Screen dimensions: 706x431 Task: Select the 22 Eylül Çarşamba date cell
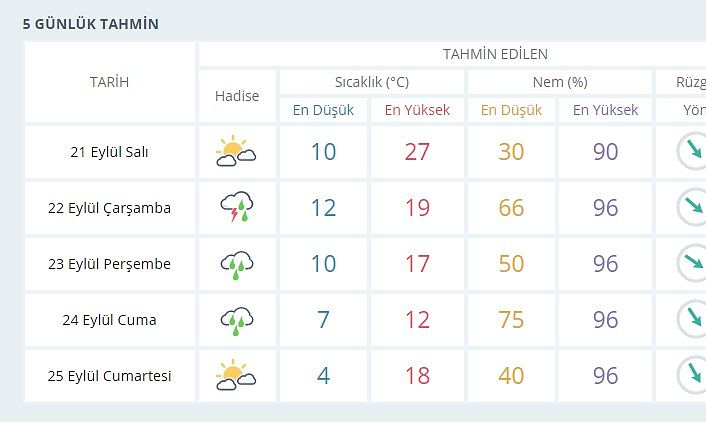[x=109, y=208]
